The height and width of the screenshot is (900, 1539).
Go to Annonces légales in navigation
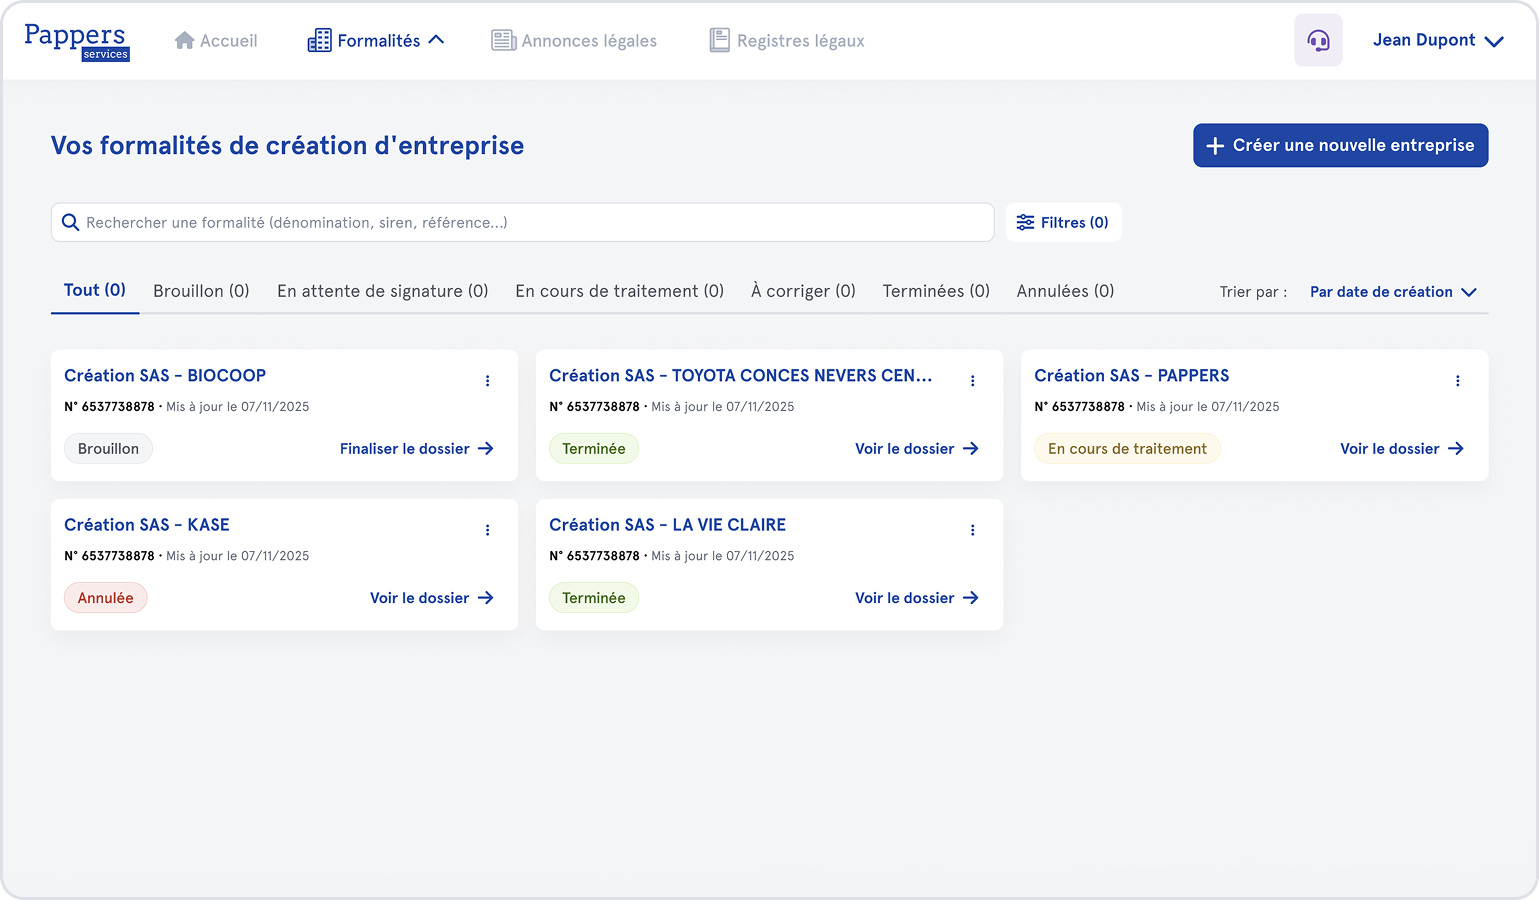pyautogui.click(x=574, y=41)
